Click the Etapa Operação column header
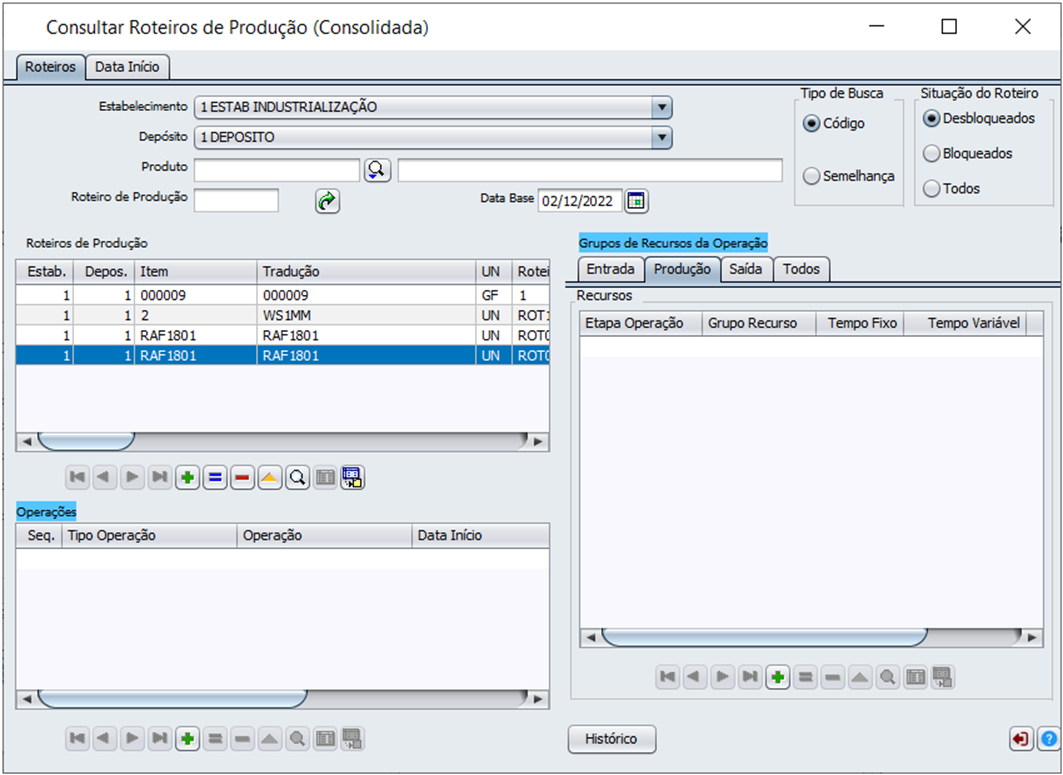The height and width of the screenshot is (775, 1063). coord(641,323)
